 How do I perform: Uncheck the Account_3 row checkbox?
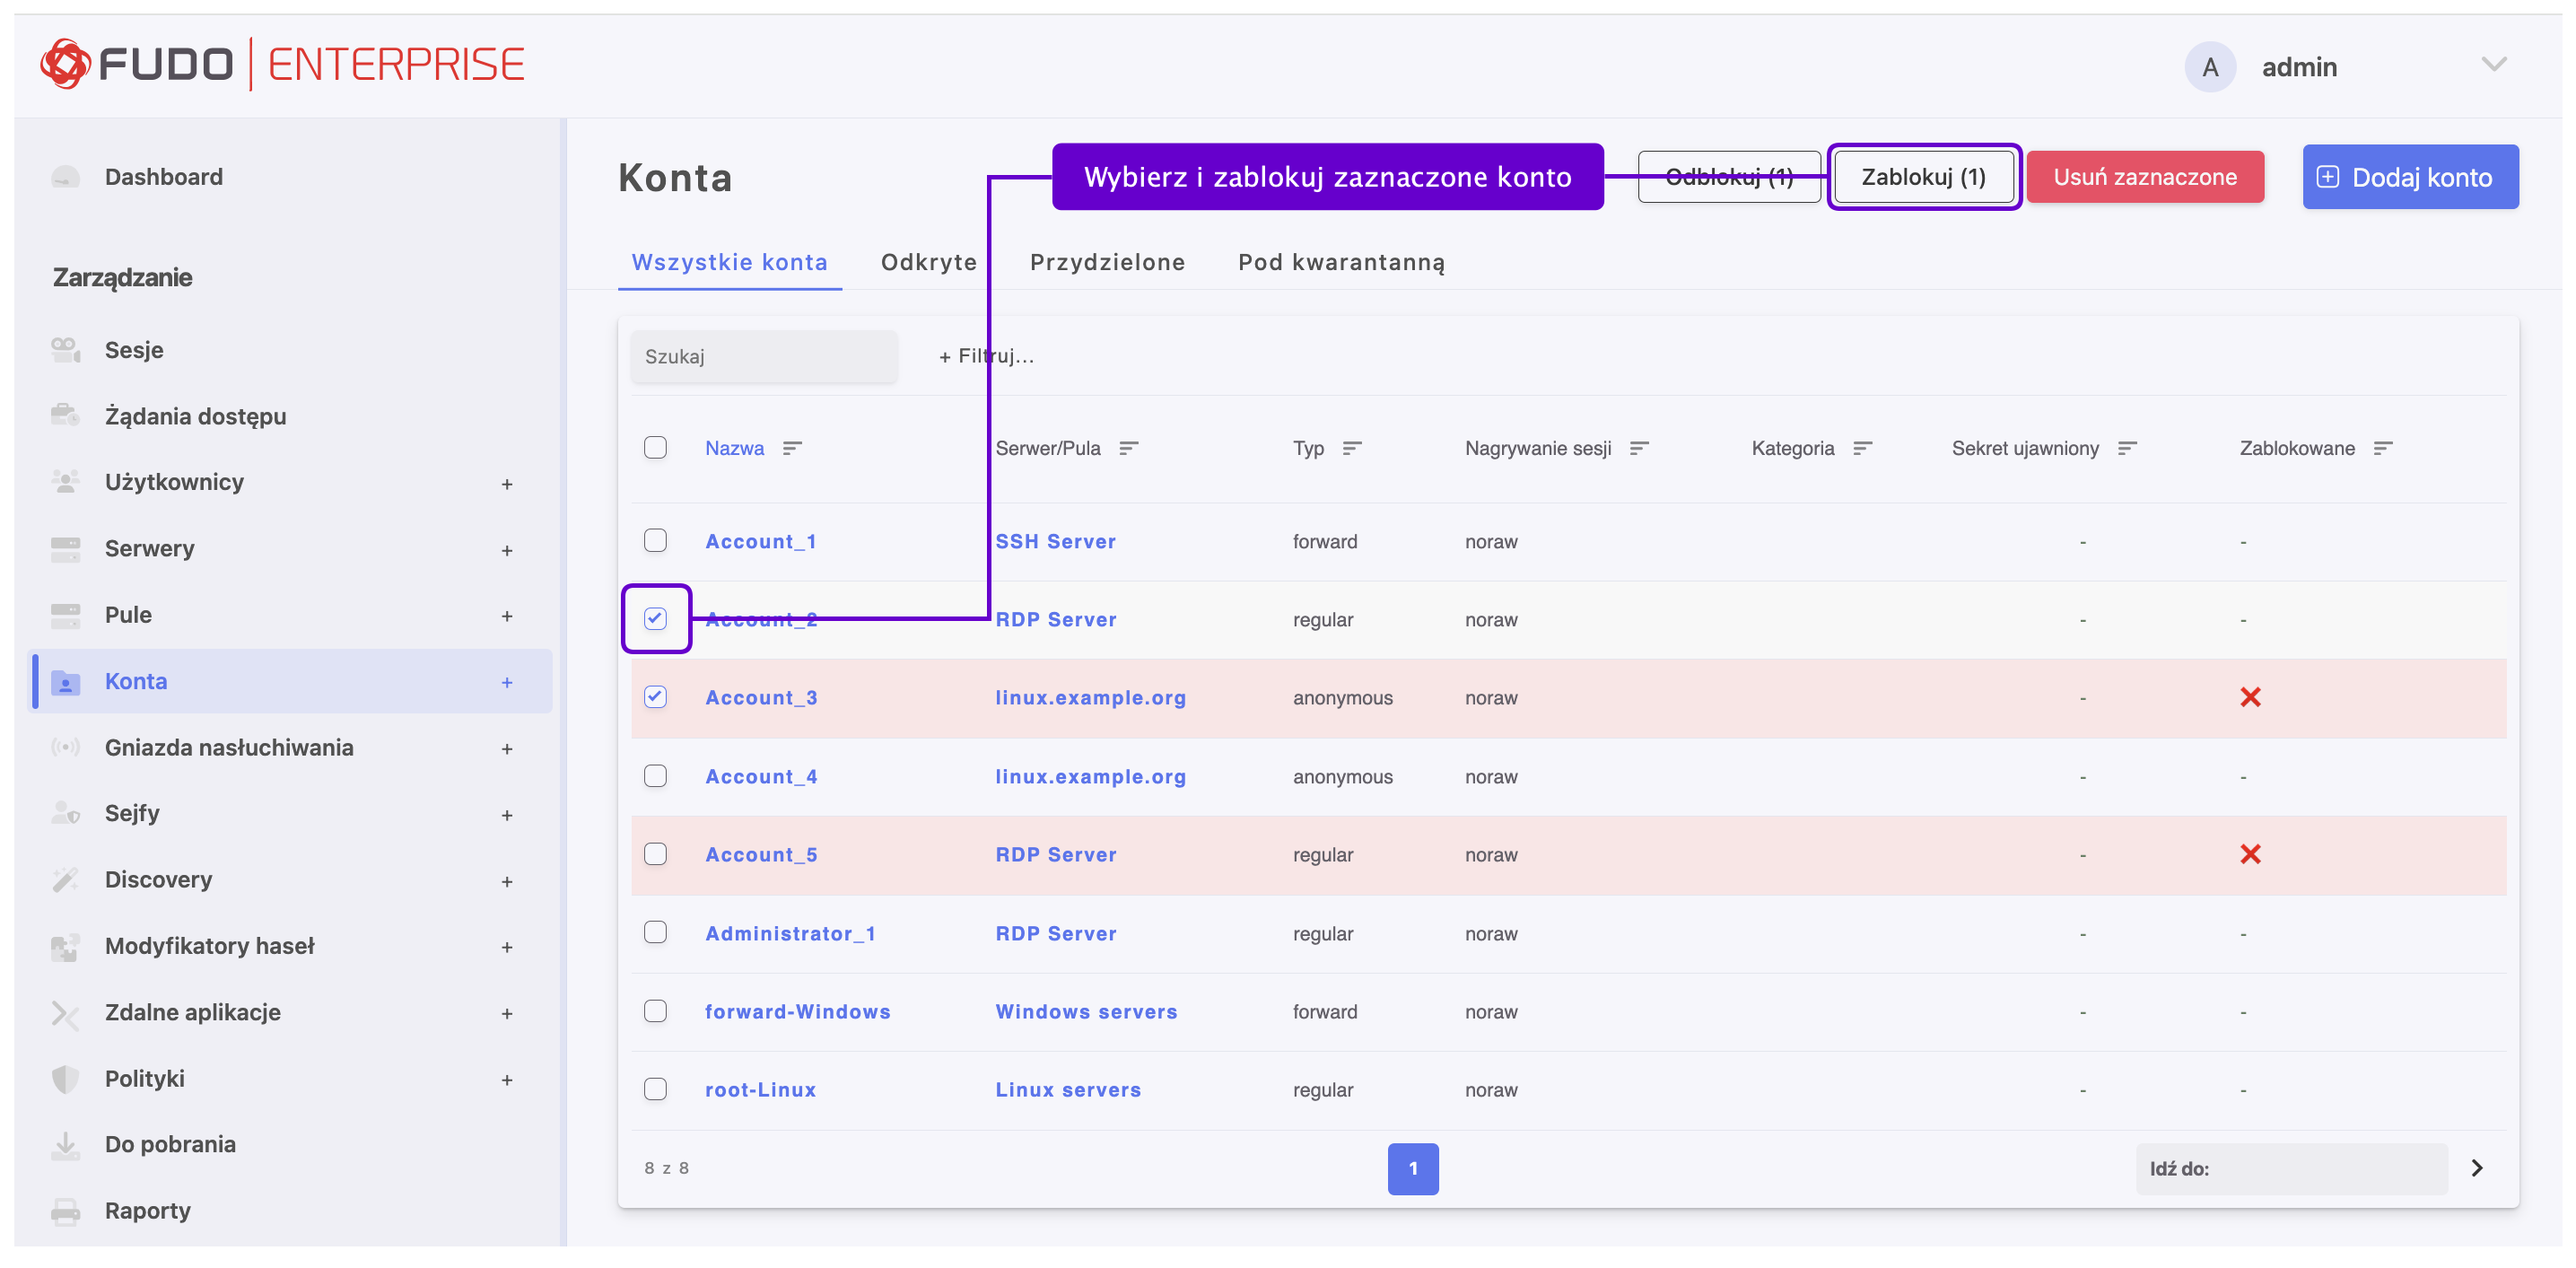click(x=655, y=697)
